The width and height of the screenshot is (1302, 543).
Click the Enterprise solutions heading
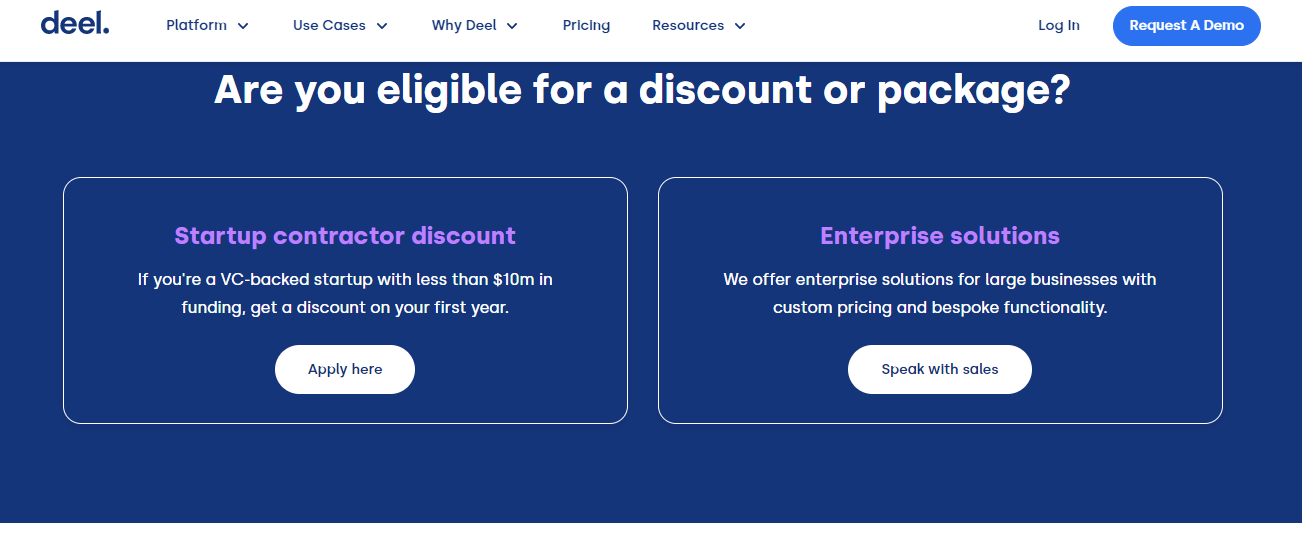click(940, 236)
